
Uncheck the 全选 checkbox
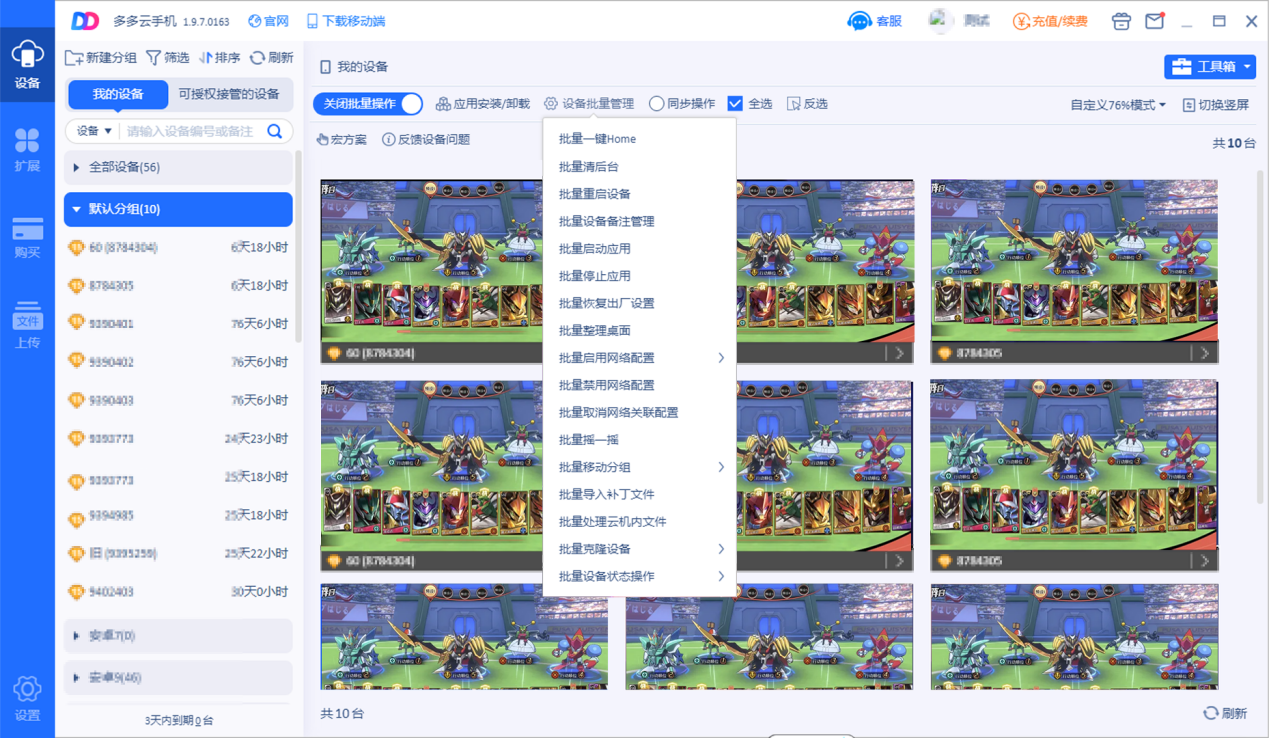735,104
